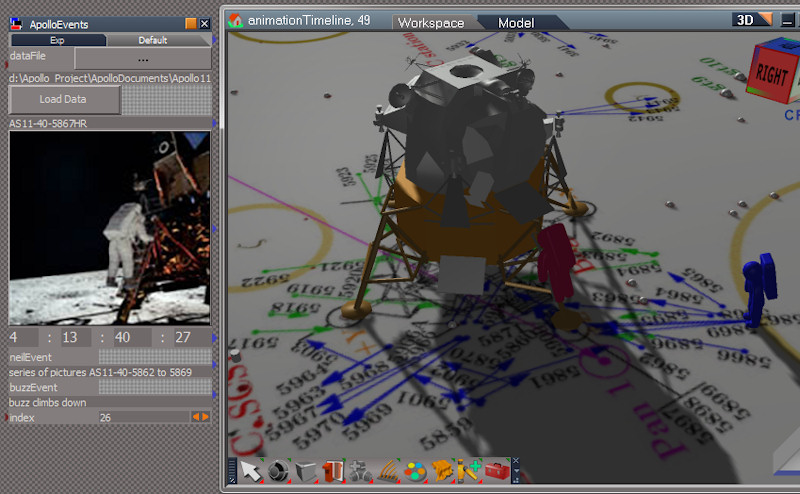Viewport: 800px width, 494px height.
Task: Click the blue connector beside Default tab
Action: (214, 40)
